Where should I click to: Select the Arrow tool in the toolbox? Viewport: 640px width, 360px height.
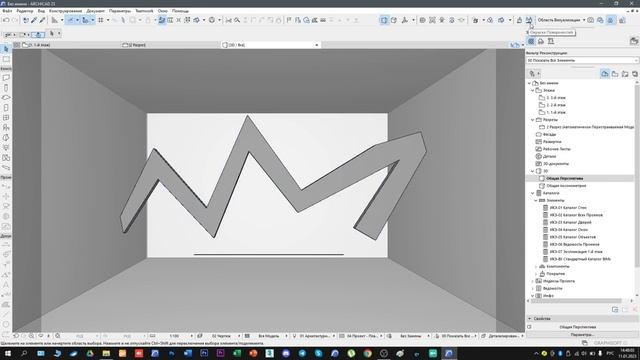(x=6, y=49)
